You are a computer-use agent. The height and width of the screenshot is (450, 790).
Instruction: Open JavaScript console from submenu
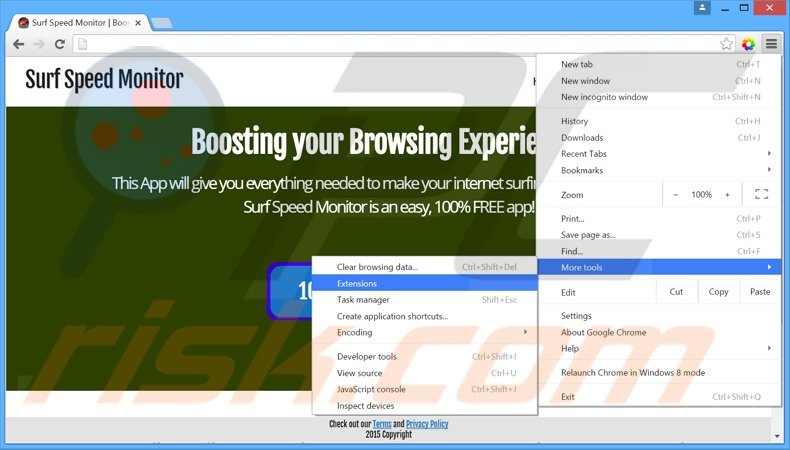425,389
